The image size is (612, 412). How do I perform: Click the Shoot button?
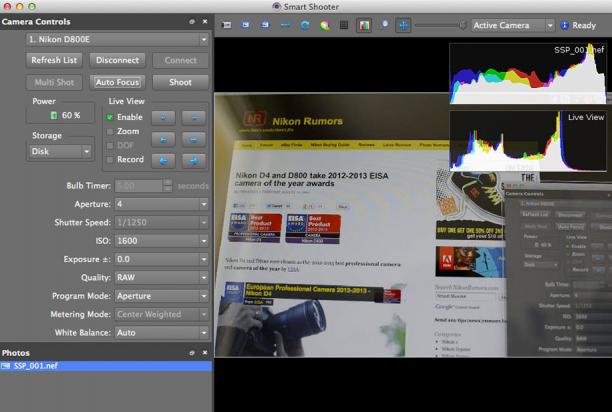(x=180, y=82)
